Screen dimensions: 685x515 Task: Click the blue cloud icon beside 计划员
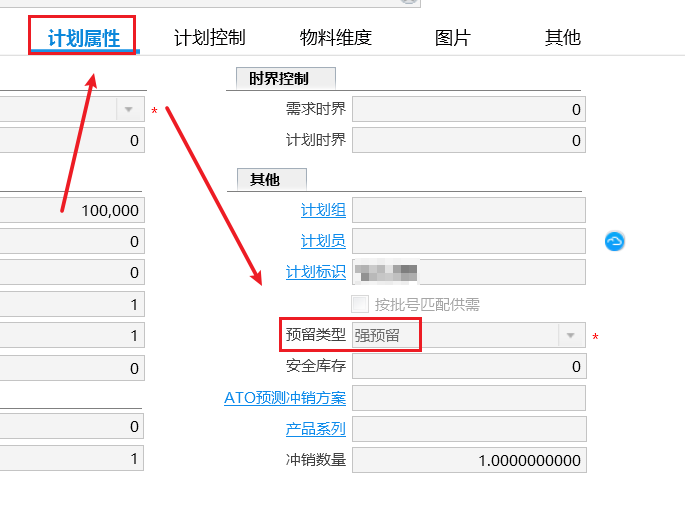click(x=615, y=241)
